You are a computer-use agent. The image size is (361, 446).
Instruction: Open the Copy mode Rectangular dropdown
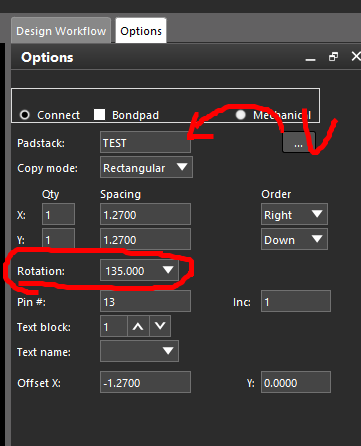click(146, 167)
